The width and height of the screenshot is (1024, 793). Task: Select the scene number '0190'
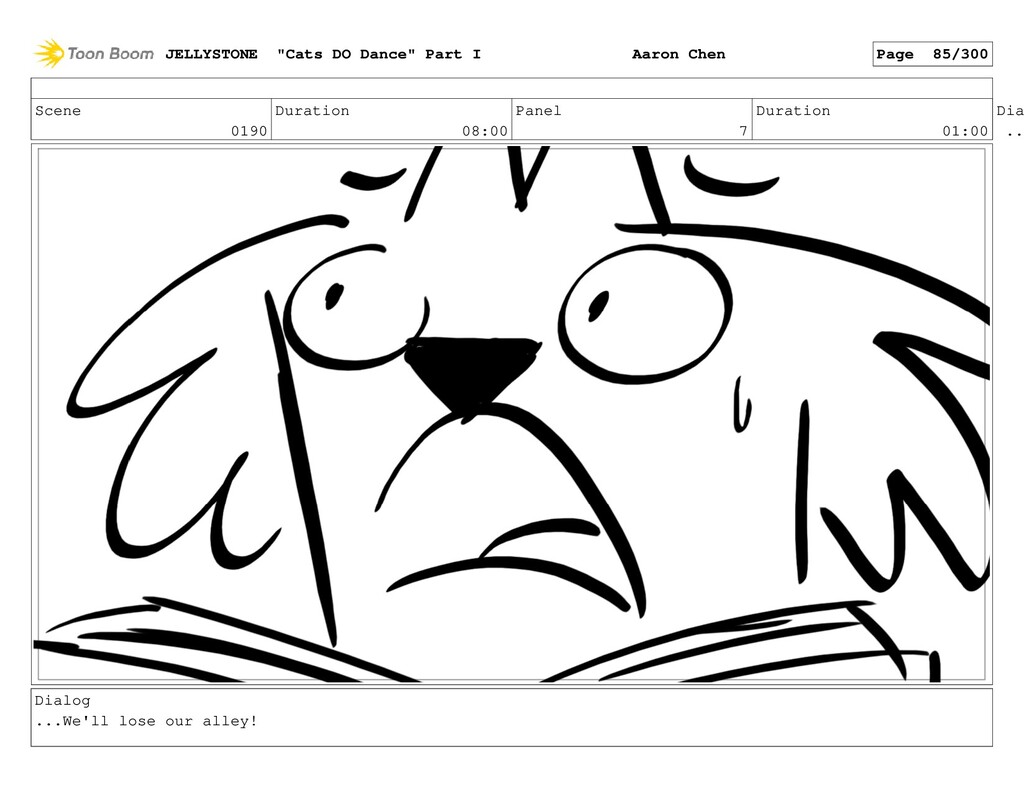pos(249,131)
